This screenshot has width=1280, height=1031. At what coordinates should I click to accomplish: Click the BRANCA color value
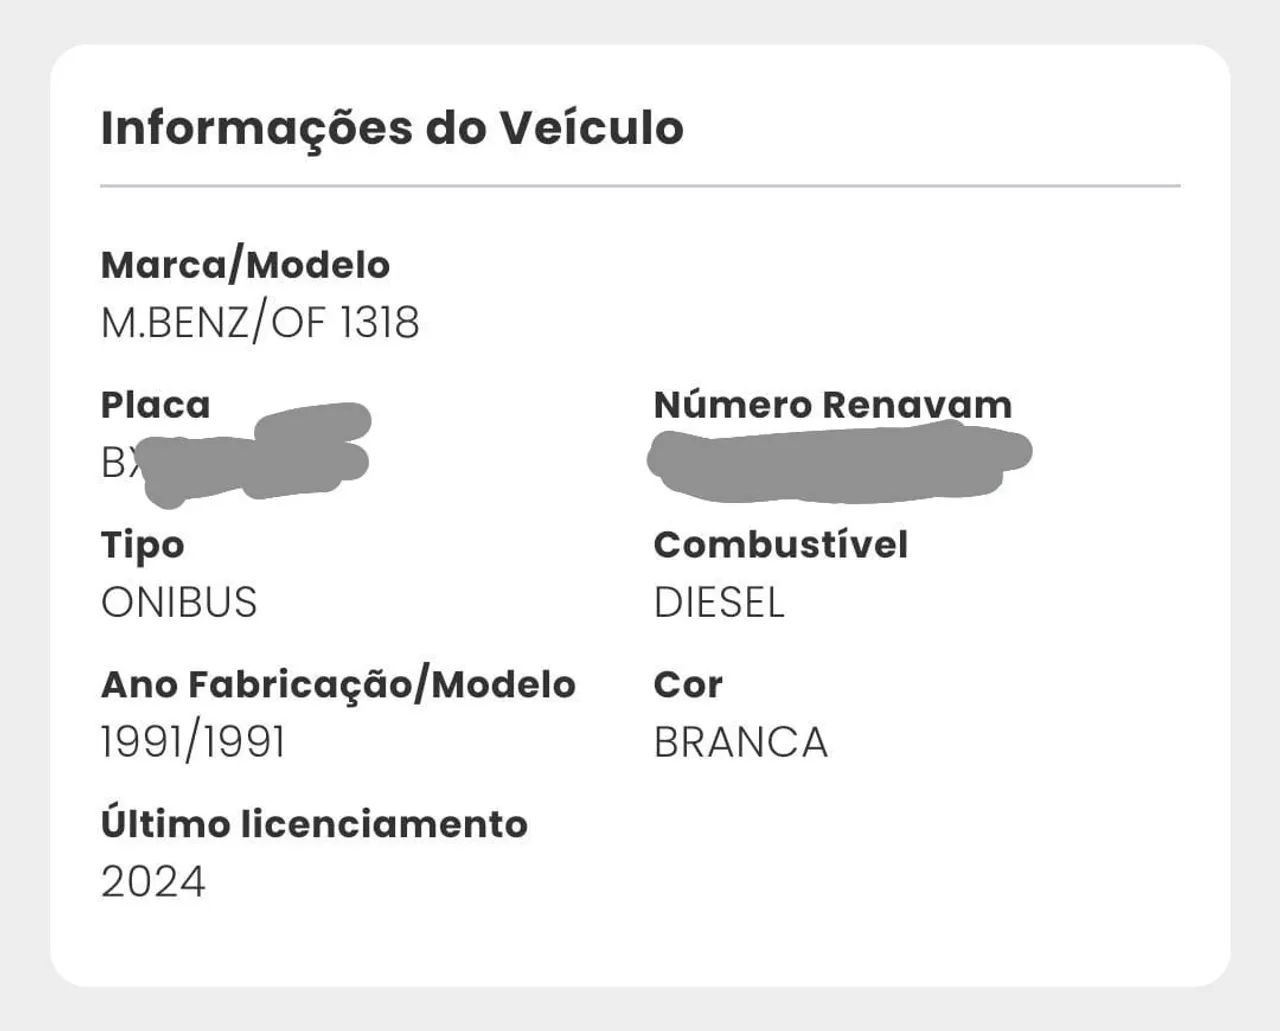[x=741, y=743]
